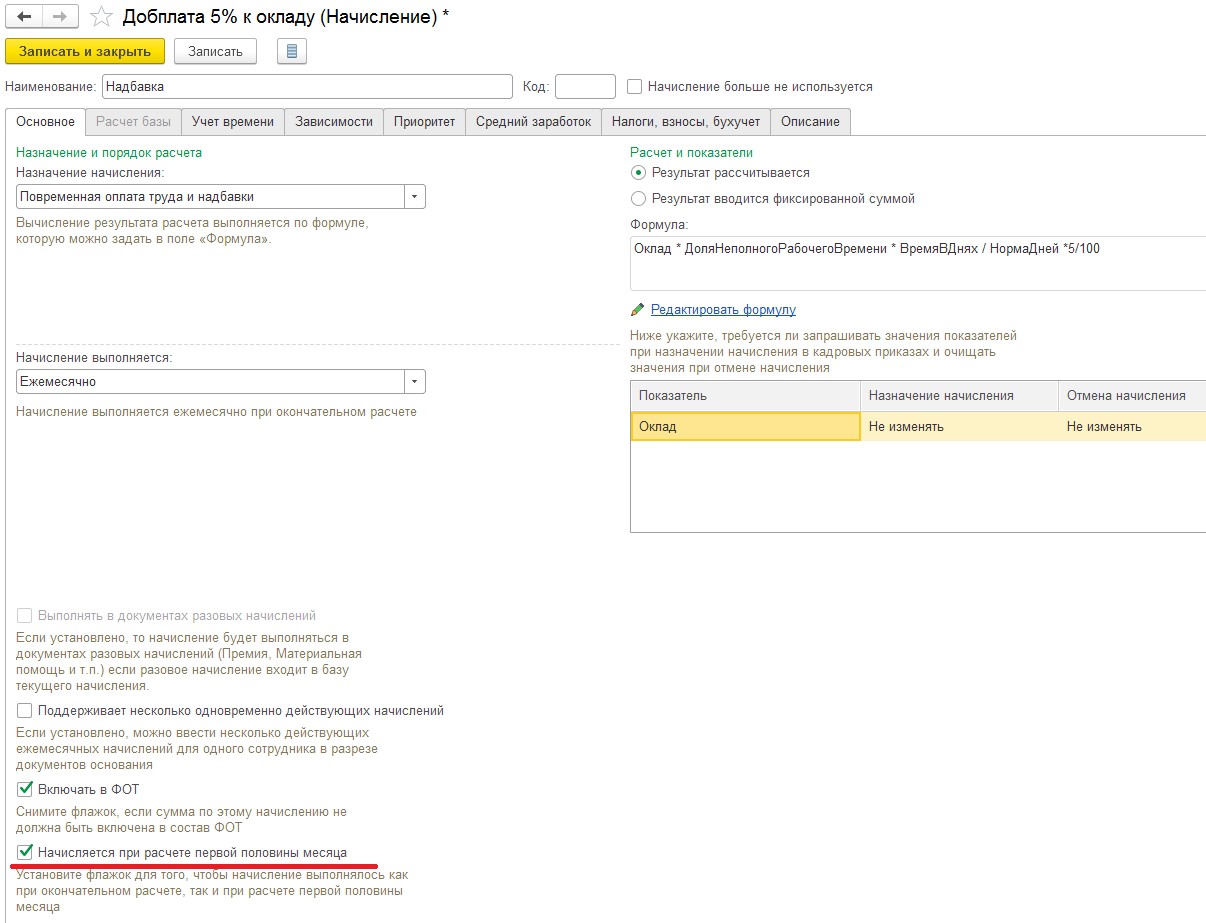Uncheck 'Включать в ФОТ' checkbox
The height and width of the screenshot is (923, 1206).
click(25, 790)
